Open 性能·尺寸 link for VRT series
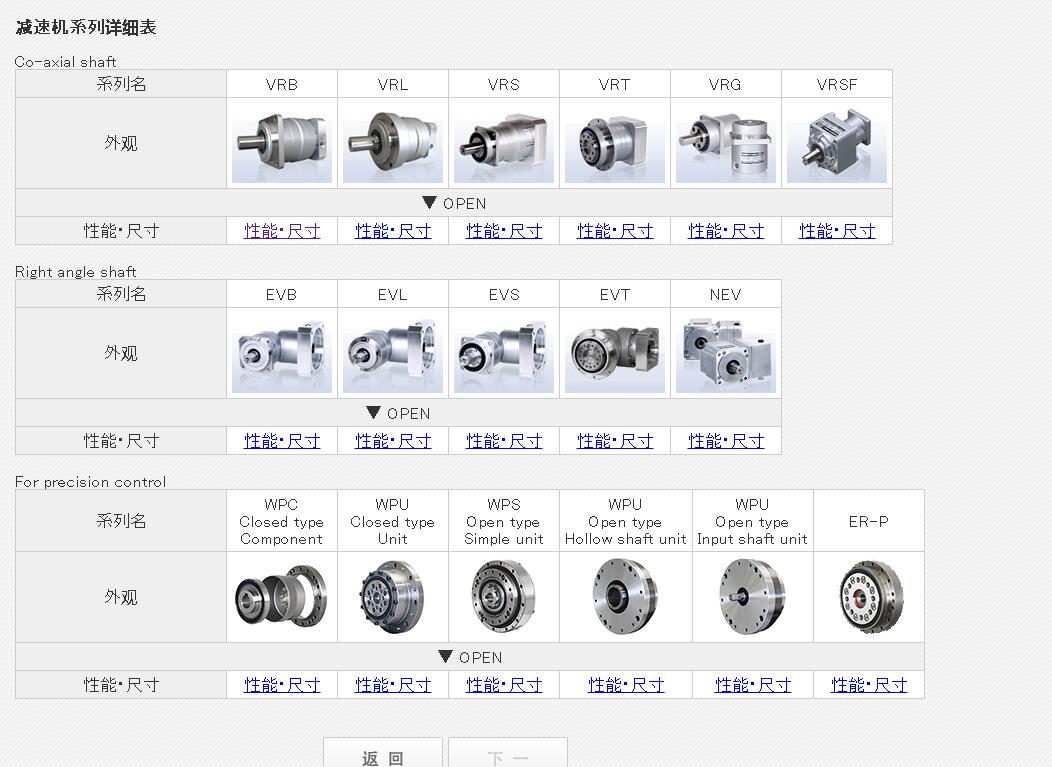 click(615, 231)
